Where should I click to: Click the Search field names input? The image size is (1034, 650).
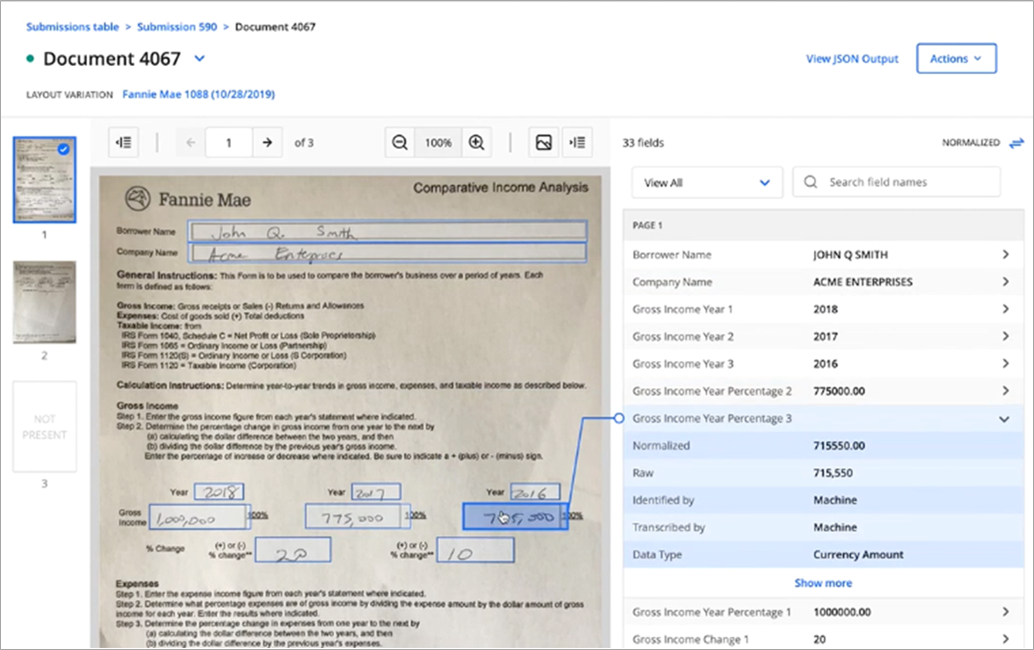point(897,182)
